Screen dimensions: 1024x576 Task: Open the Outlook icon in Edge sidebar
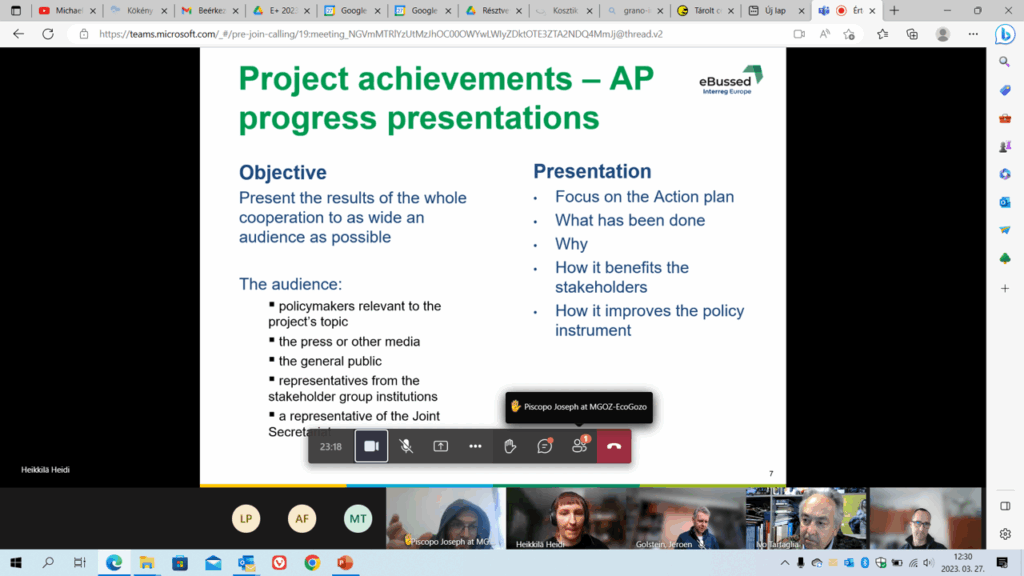pyautogui.click(x=1005, y=202)
